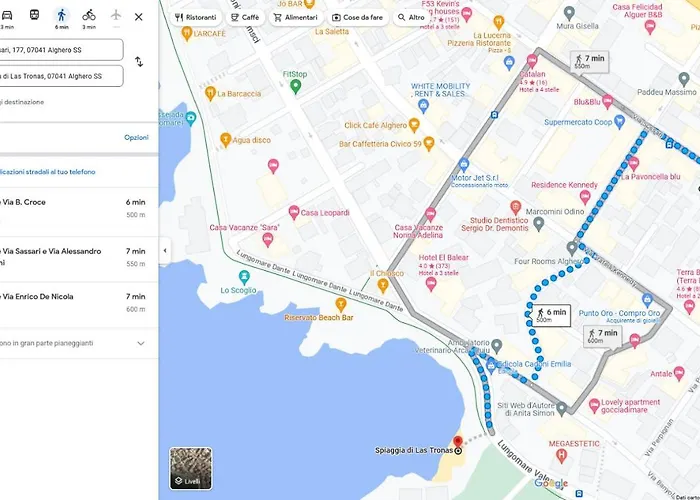Send directions to your phone link
700x500 pixels.
pos(48,172)
